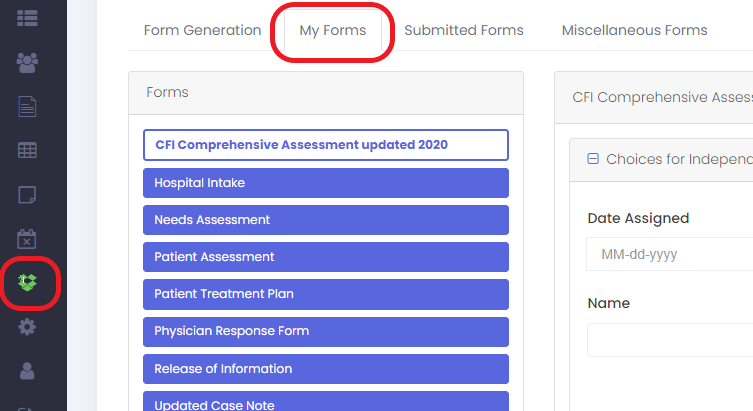Select CFI Comprehensive Assessment updated 2020 form

(x=325, y=145)
